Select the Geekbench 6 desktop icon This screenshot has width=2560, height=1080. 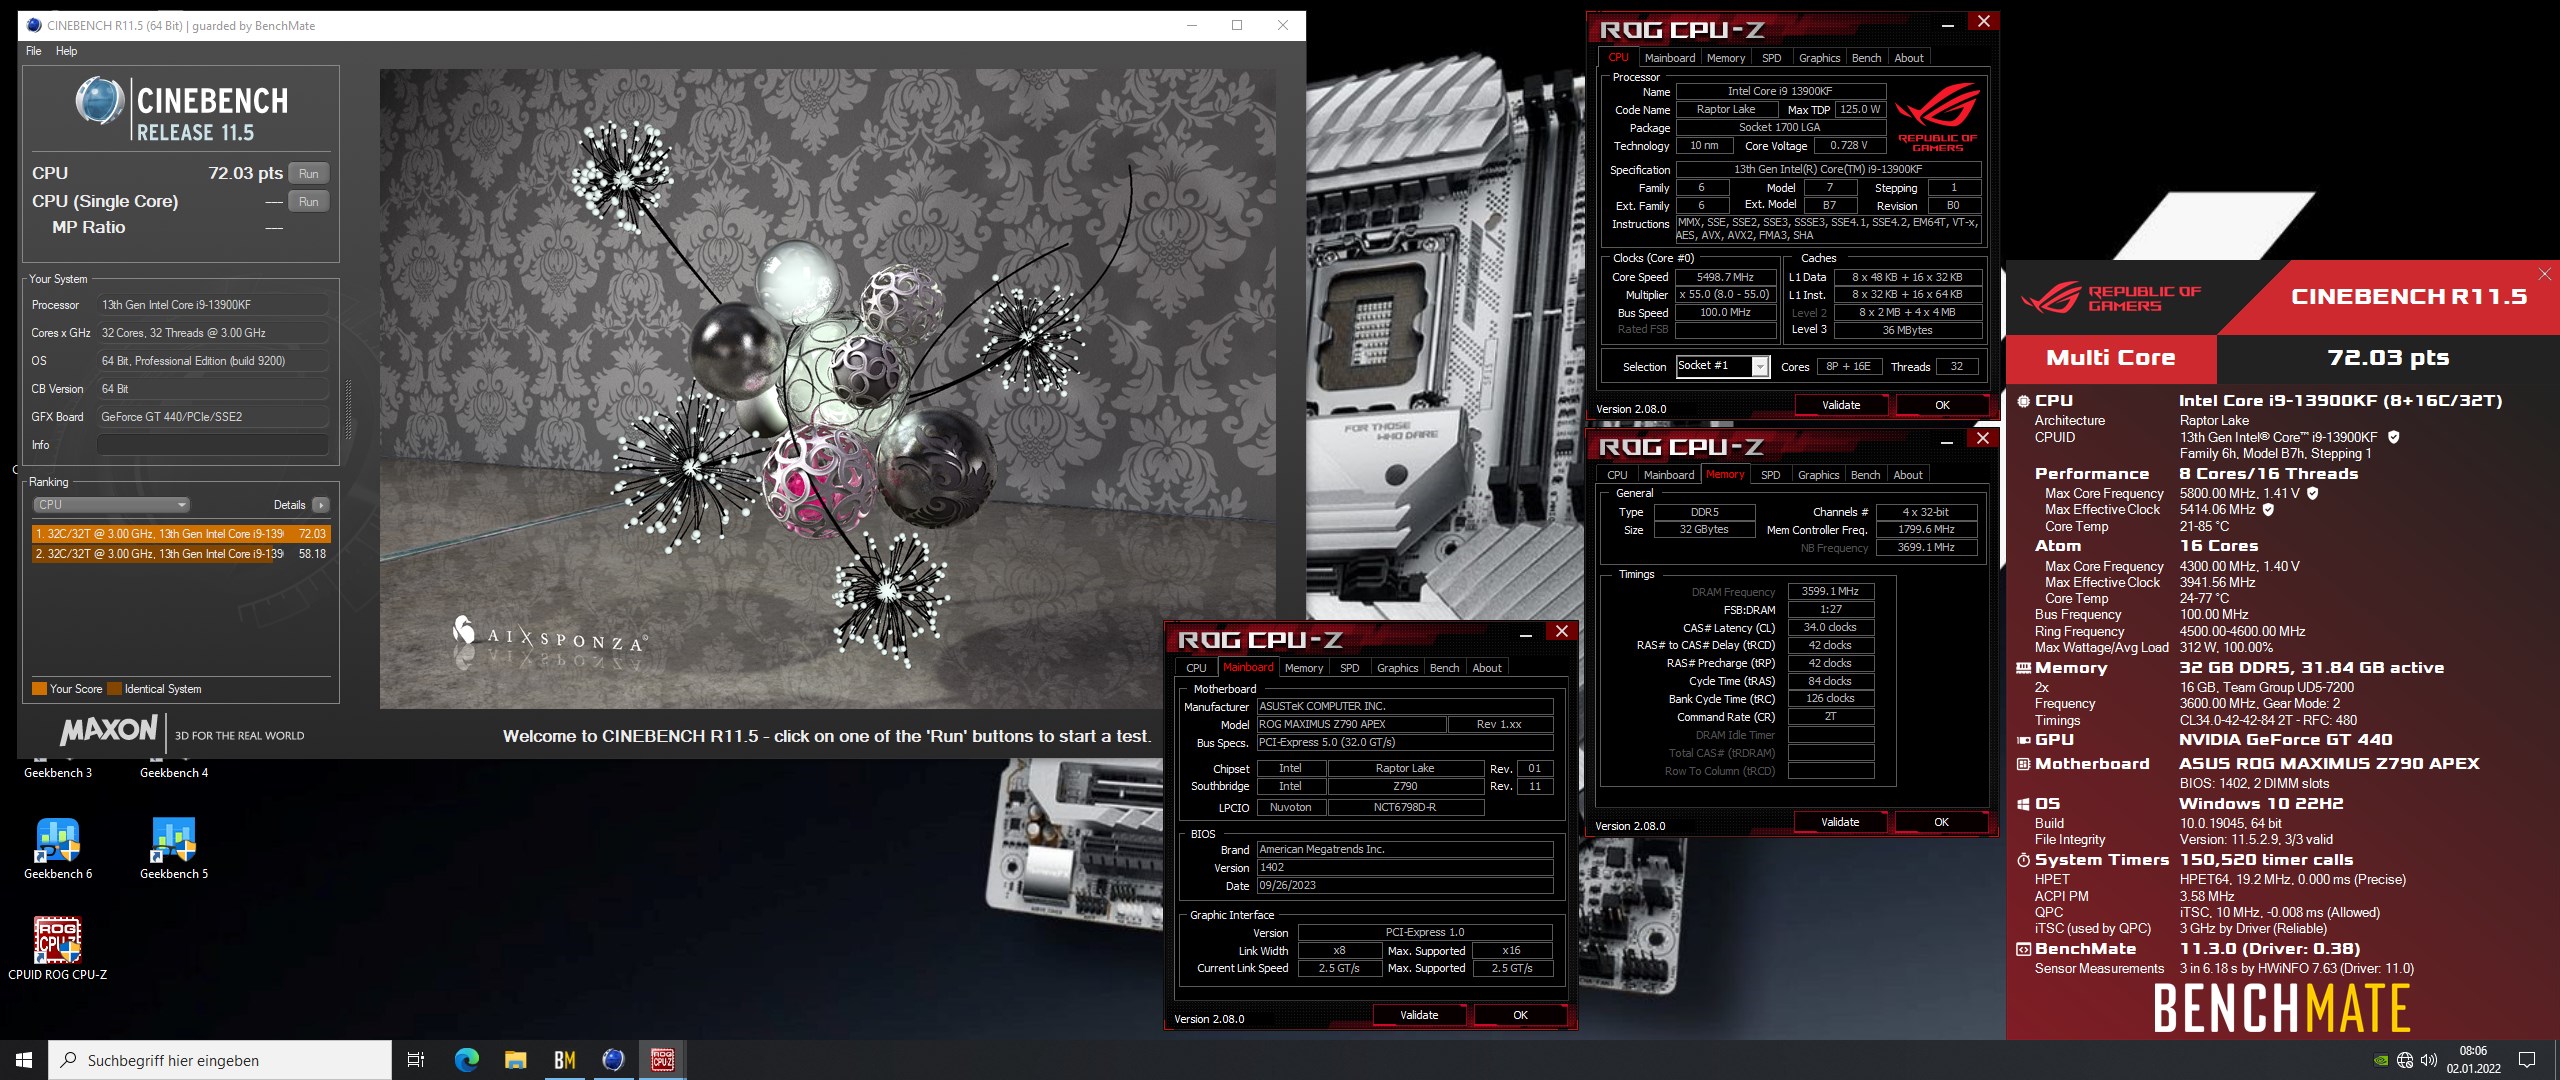point(58,841)
